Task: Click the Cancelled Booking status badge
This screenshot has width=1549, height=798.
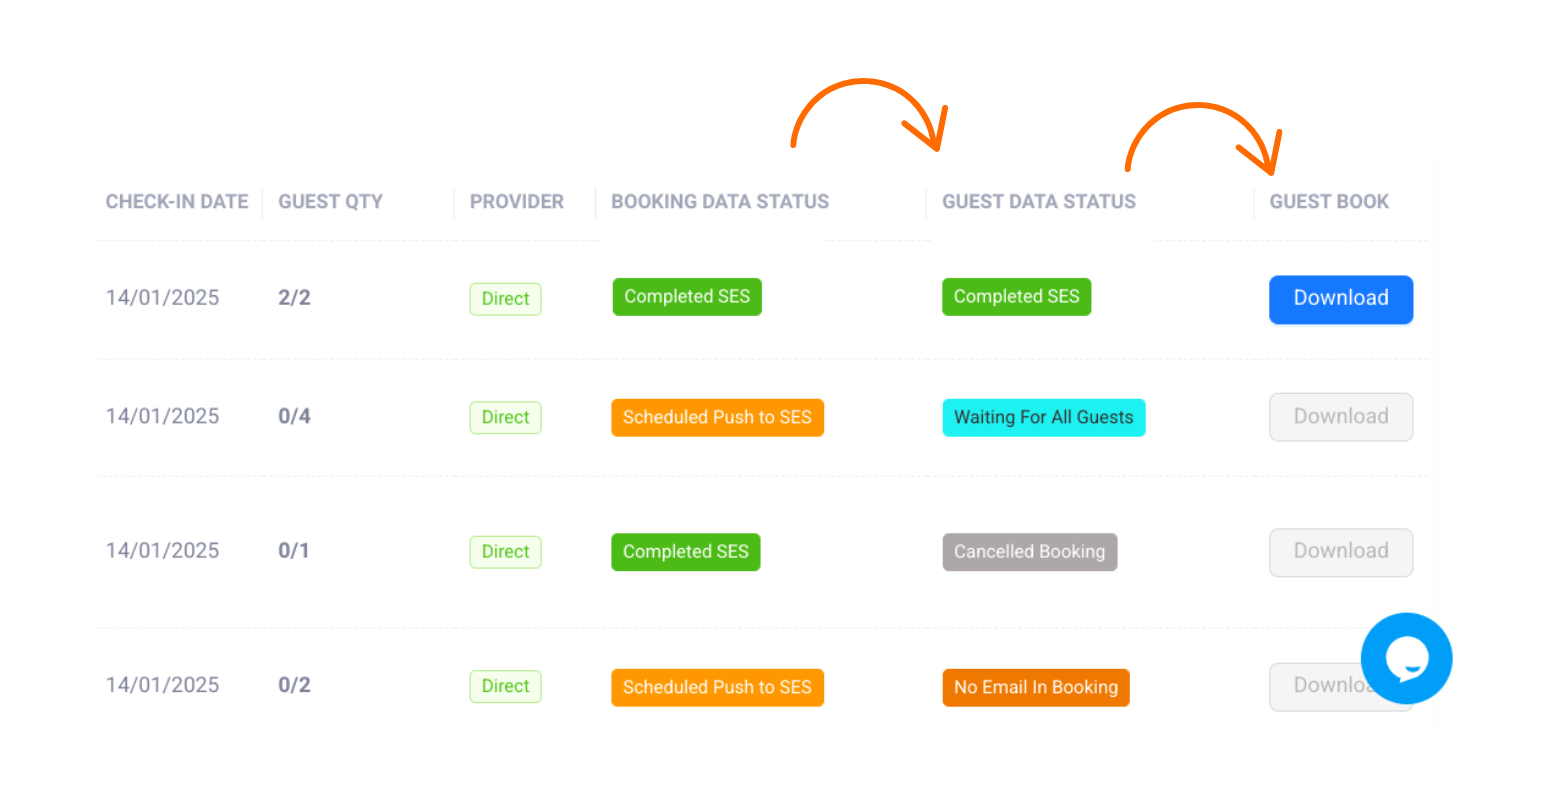Action: pyautogui.click(x=1029, y=551)
